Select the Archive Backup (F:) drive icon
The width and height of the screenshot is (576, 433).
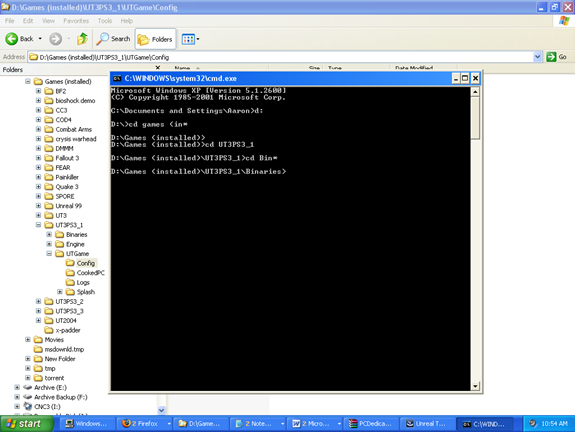coord(28,397)
